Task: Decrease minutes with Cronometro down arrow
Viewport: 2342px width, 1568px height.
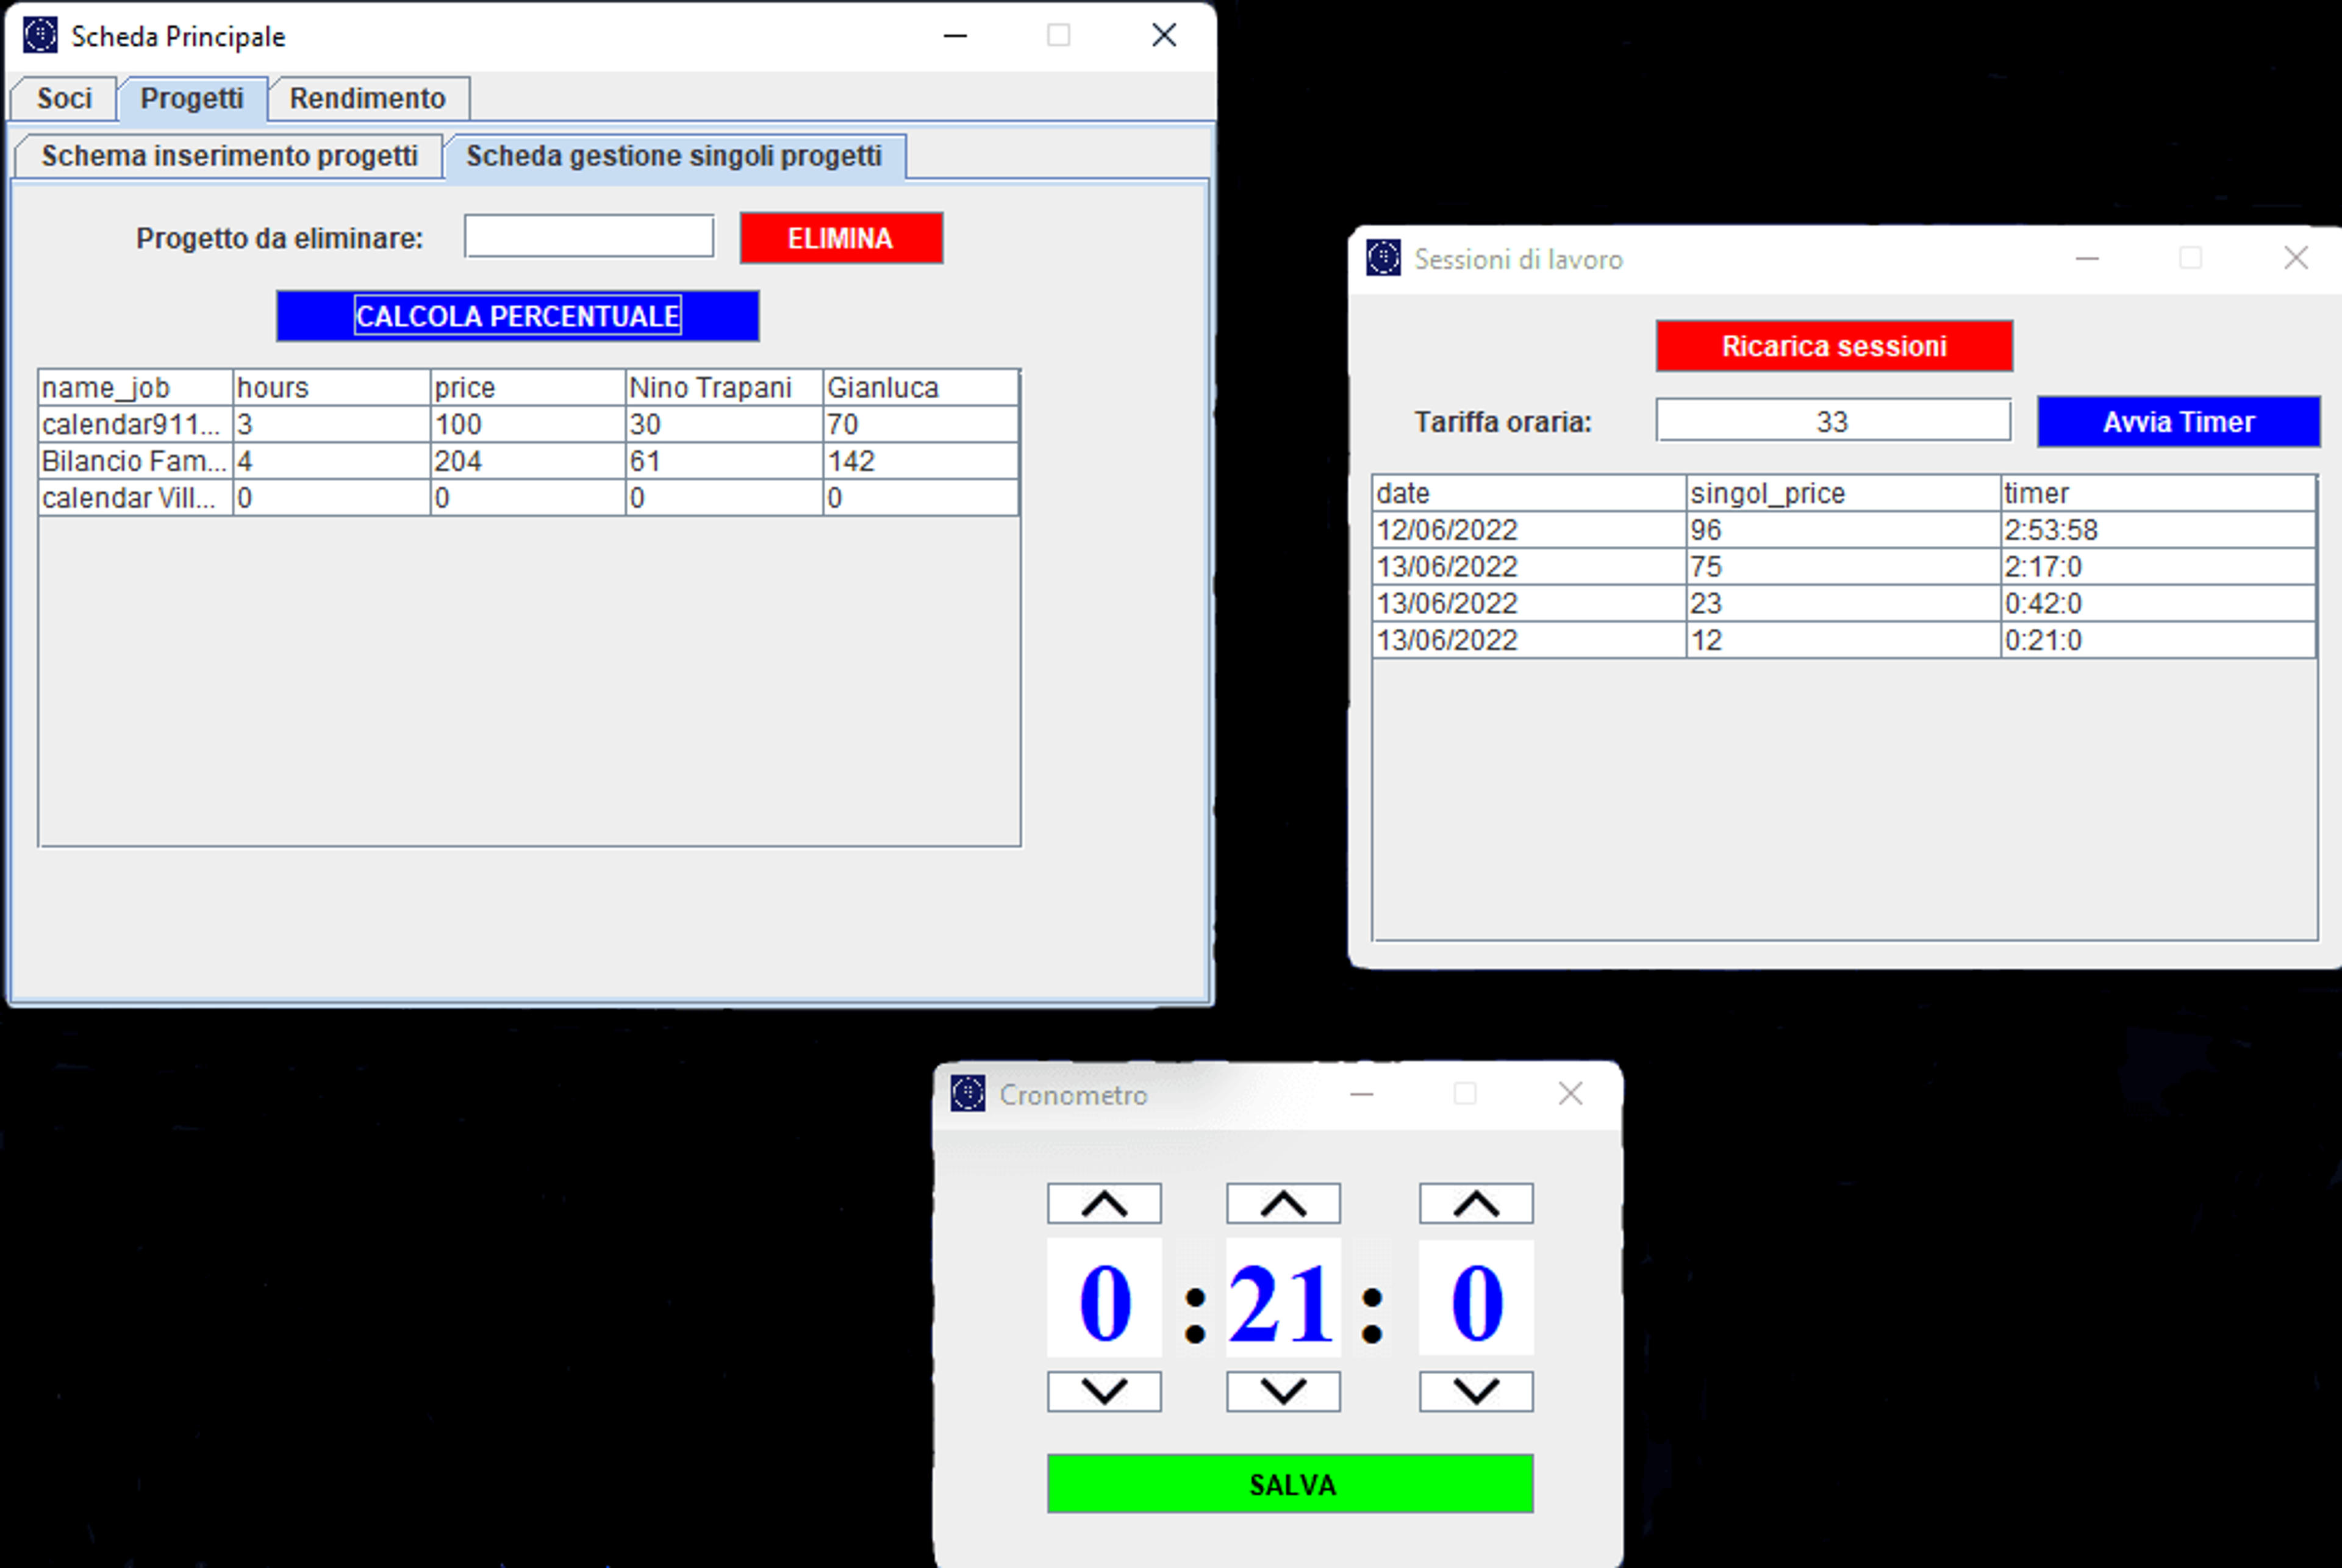Action: (1283, 1391)
